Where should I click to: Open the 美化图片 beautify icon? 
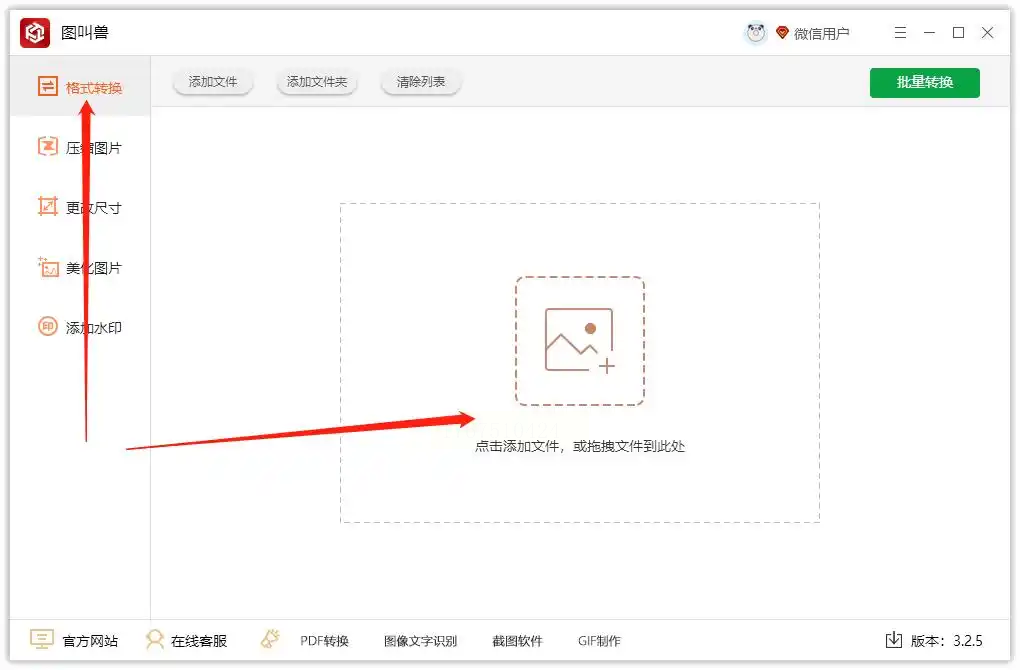tap(47, 267)
